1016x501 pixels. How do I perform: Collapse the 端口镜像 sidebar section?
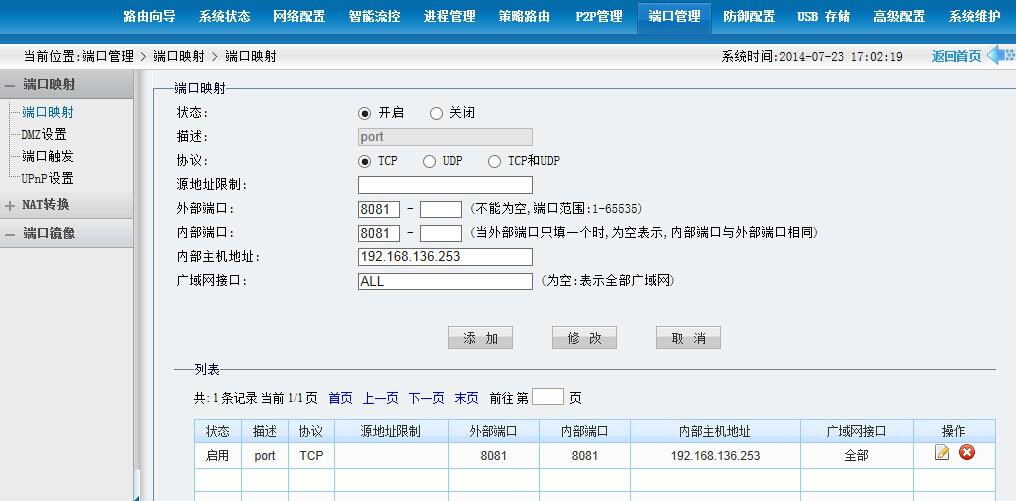pos(10,233)
